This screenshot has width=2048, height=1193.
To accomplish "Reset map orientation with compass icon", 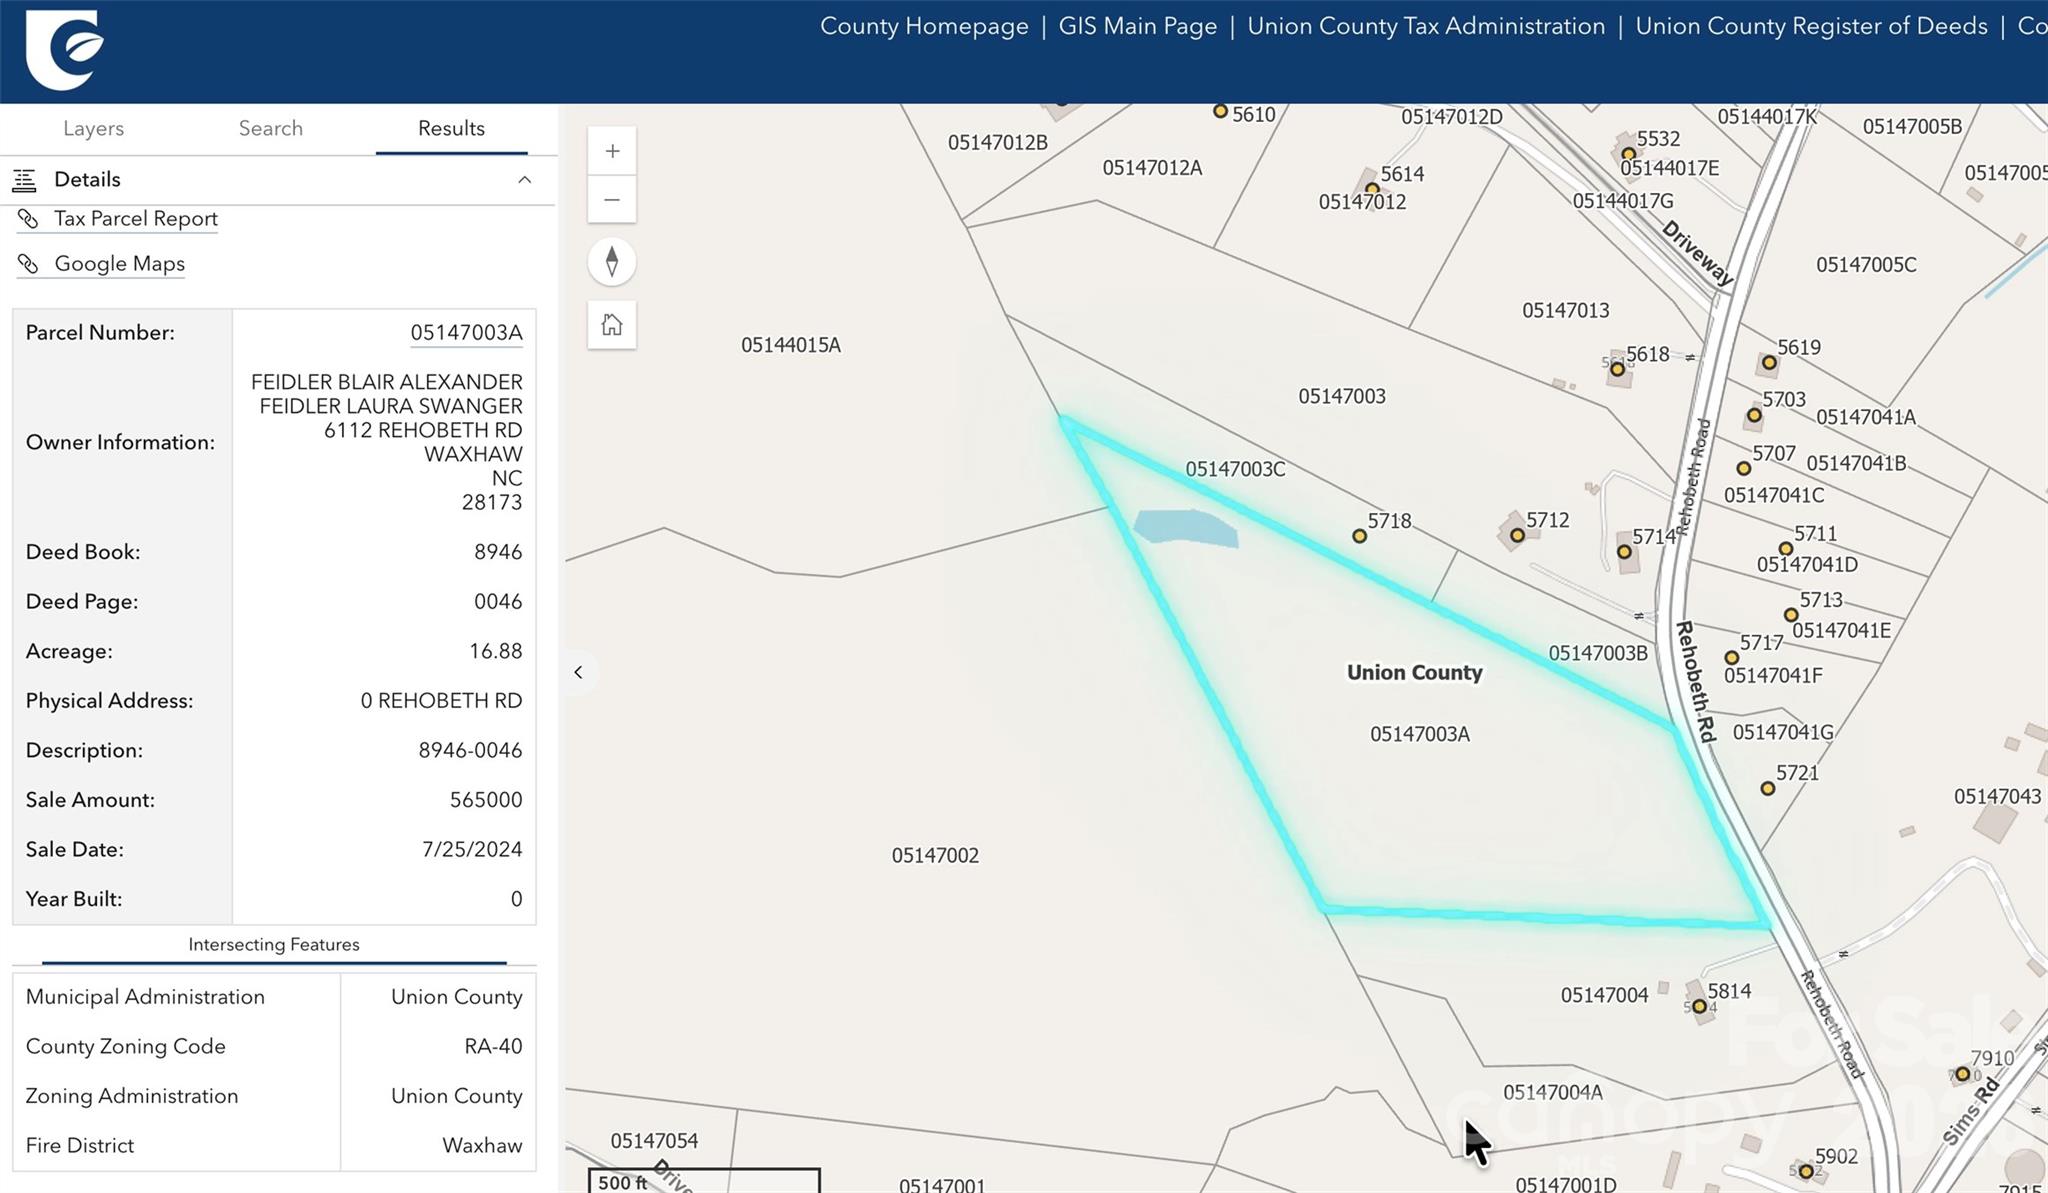I will (612, 262).
